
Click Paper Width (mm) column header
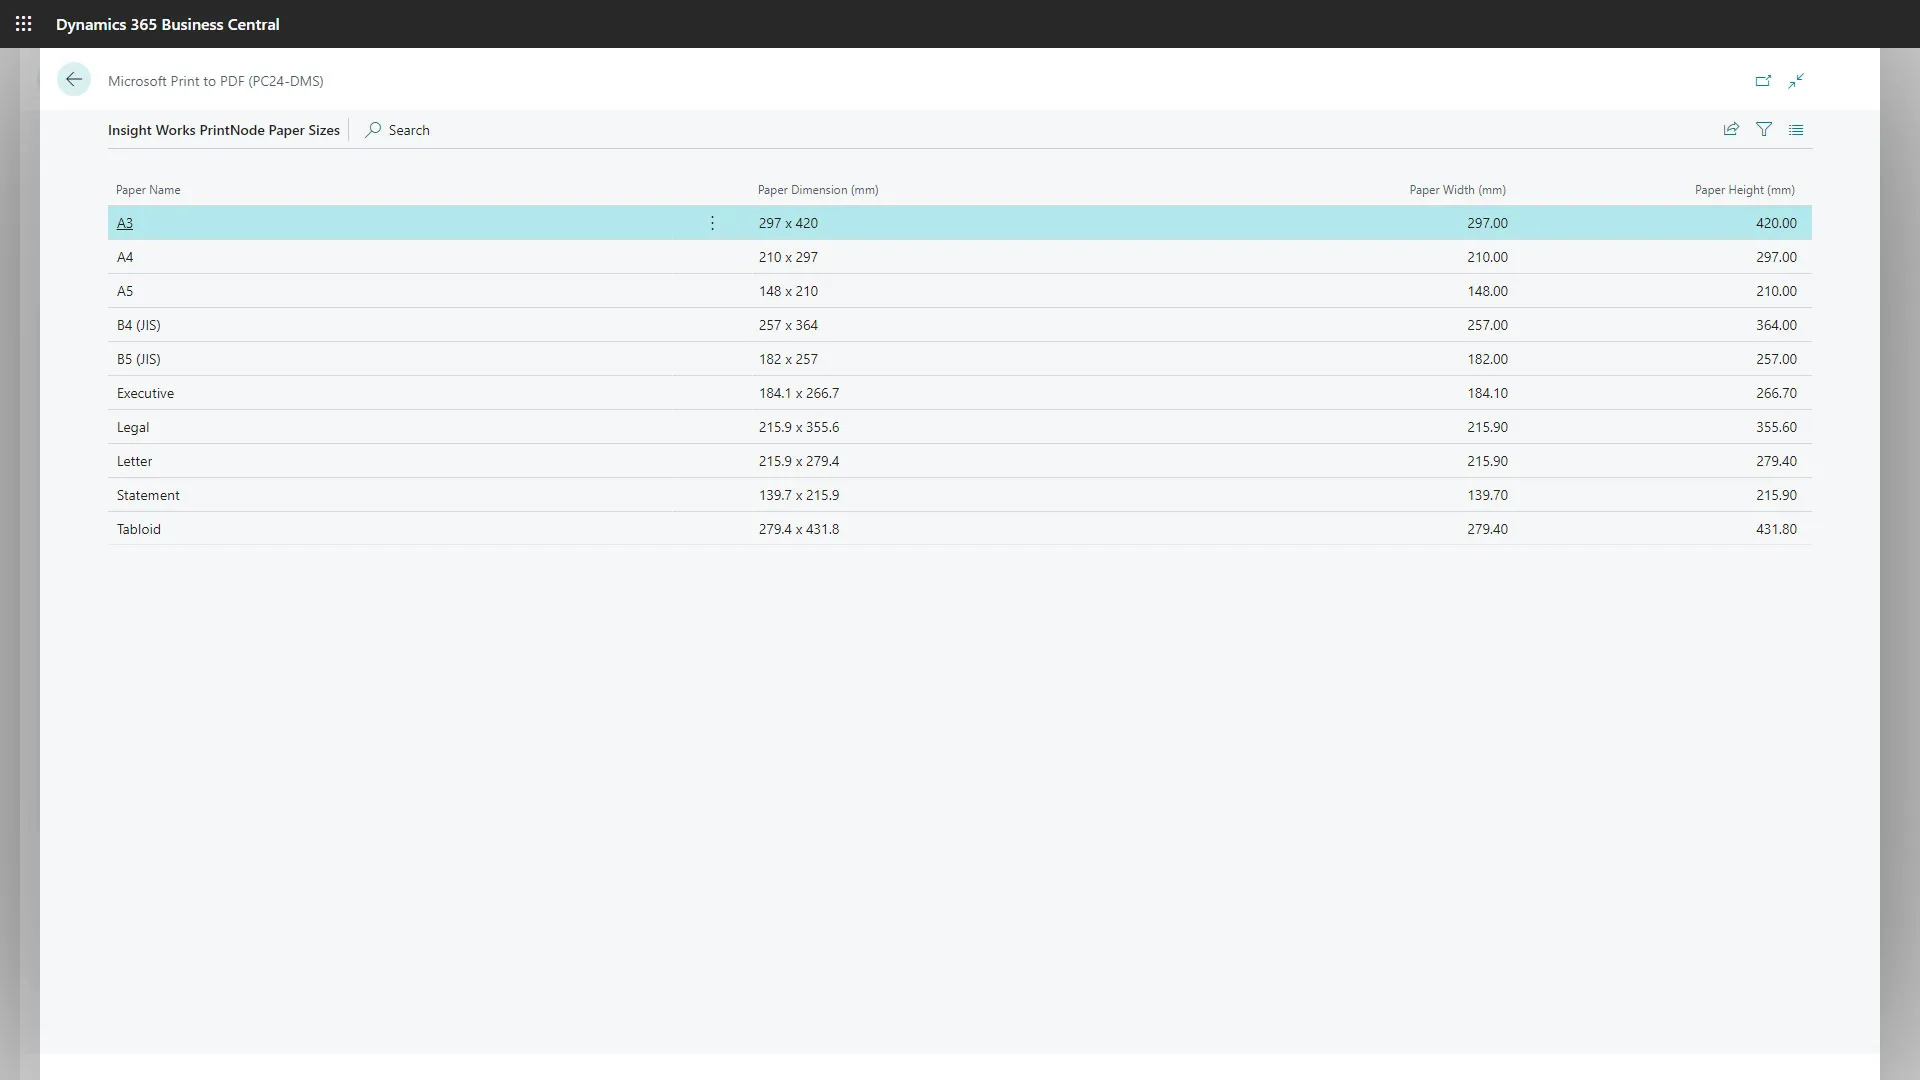(1457, 190)
